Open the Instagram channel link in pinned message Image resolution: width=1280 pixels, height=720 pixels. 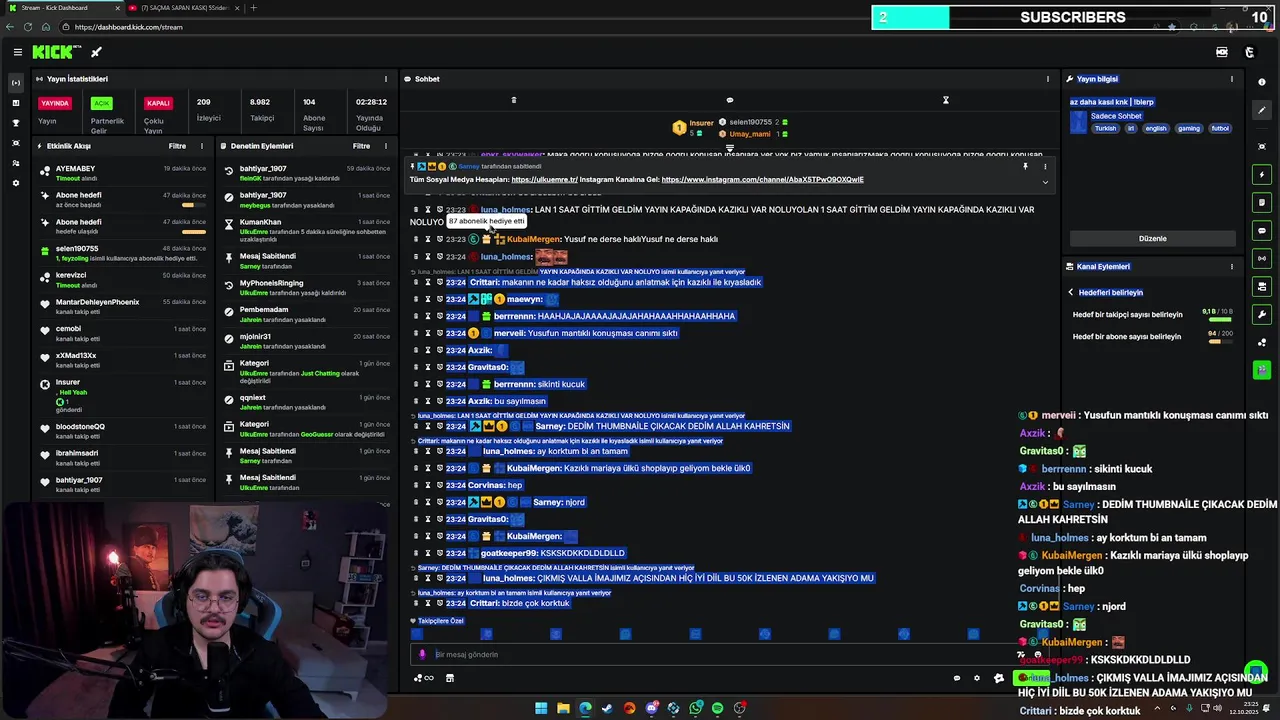point(762,180)
